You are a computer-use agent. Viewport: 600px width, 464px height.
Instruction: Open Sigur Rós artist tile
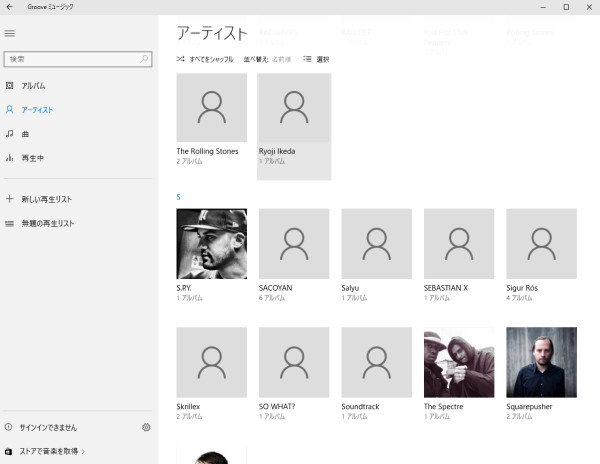(x=541, y=244)
